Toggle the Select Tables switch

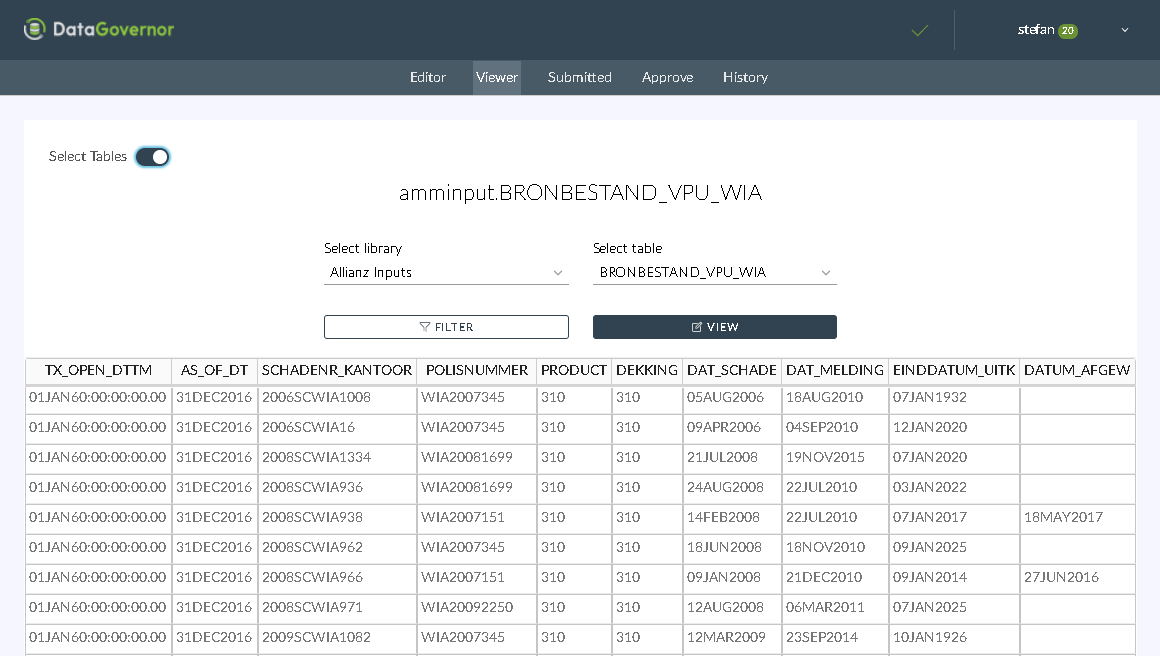click(x=153, y=157)
